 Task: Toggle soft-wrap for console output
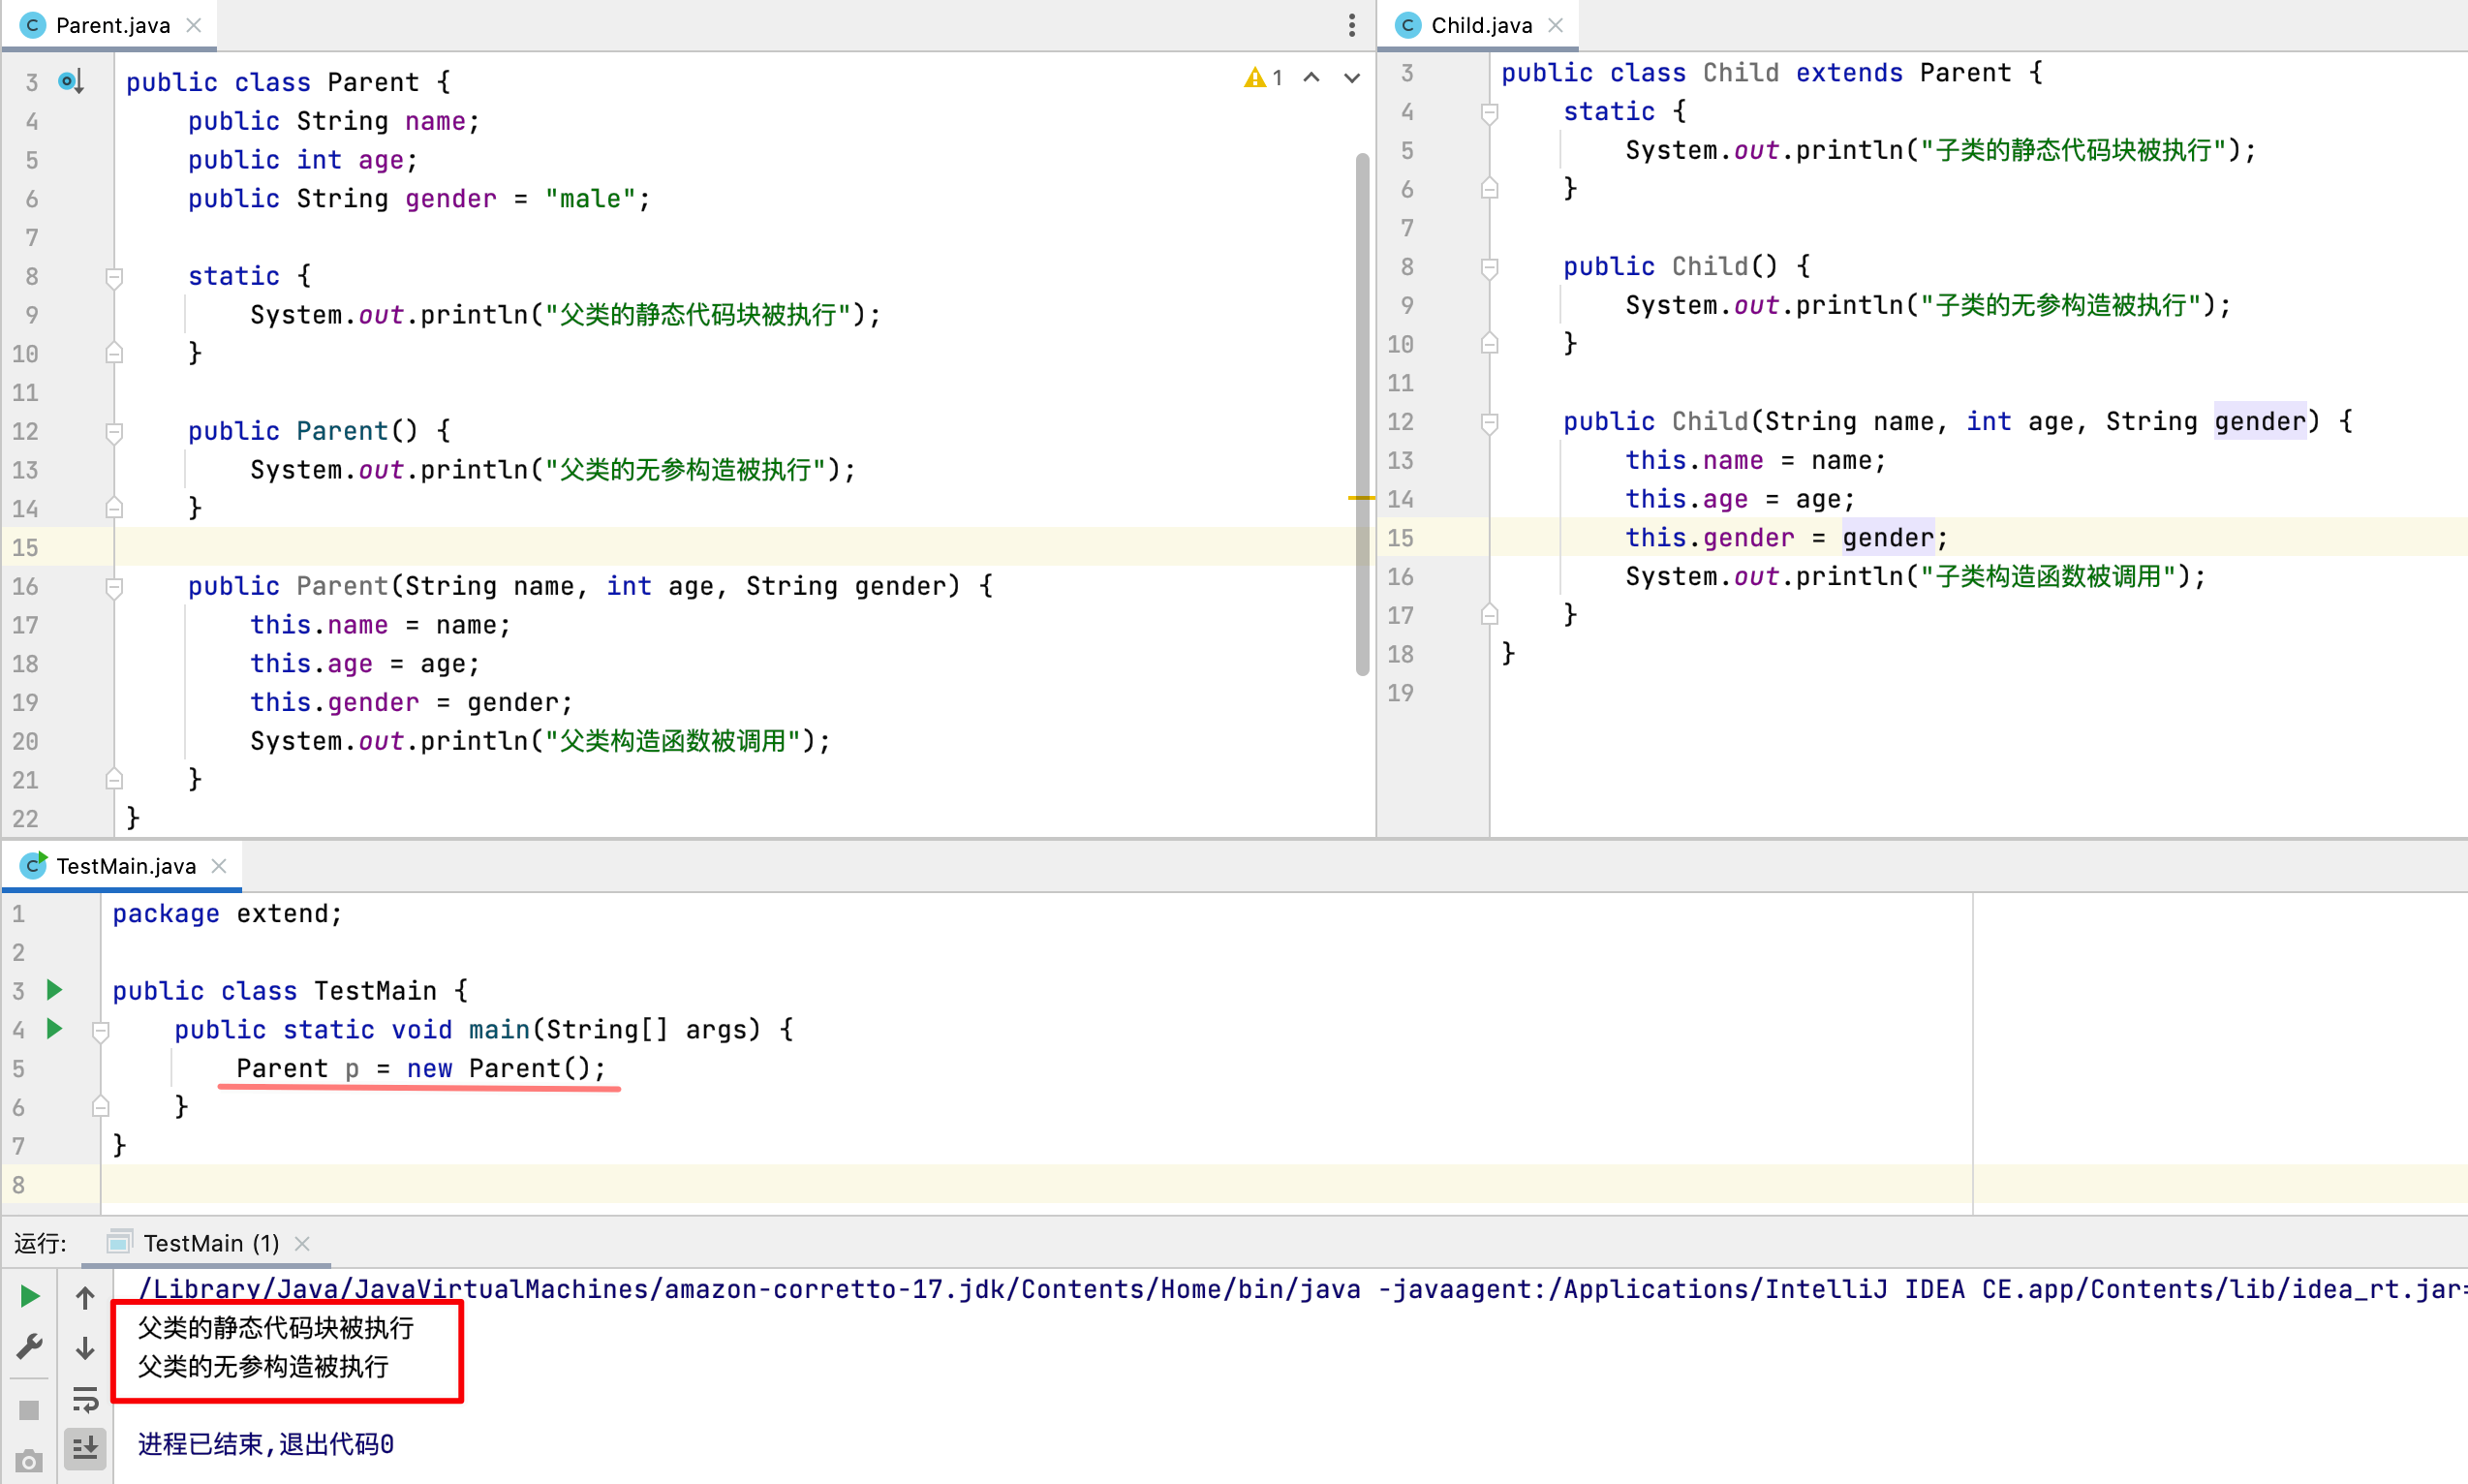(85, 1400)
